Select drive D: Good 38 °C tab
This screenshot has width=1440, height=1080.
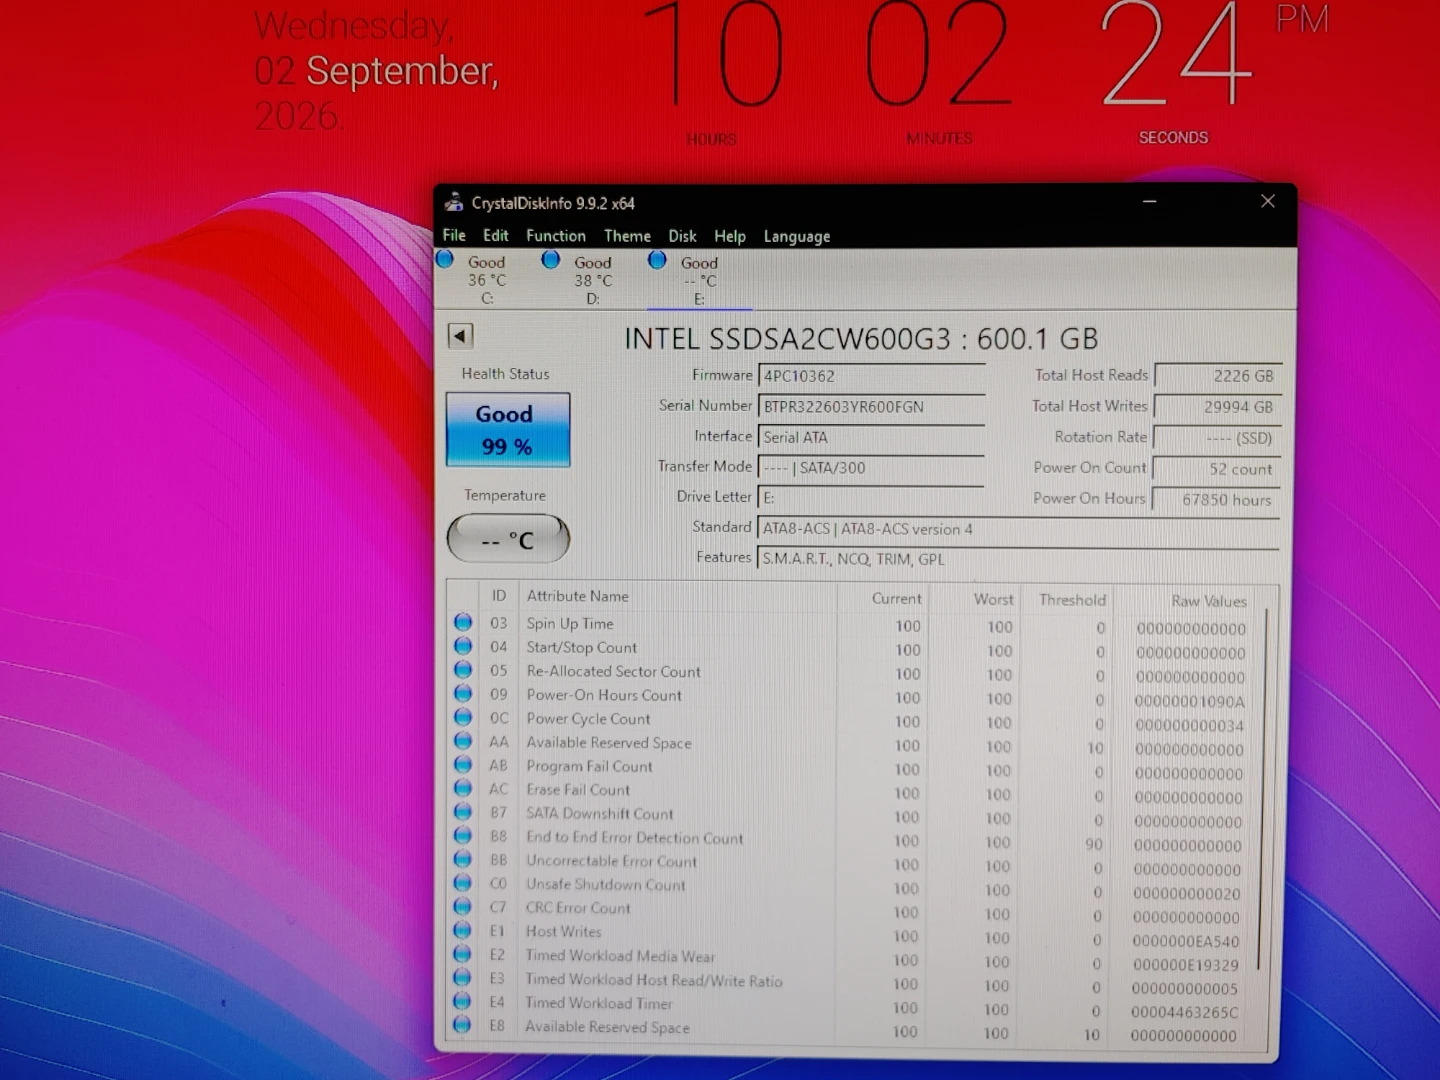(592, 279)
